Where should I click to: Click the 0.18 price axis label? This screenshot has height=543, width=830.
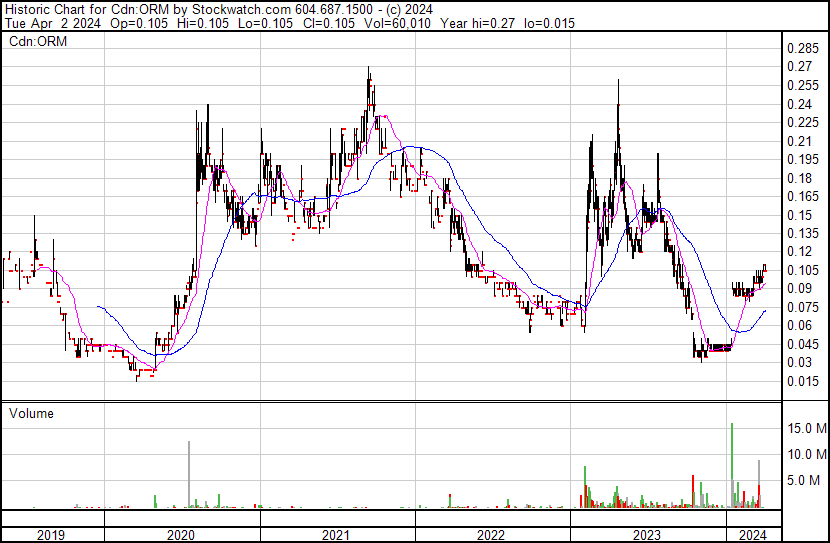tap(799, 178)
